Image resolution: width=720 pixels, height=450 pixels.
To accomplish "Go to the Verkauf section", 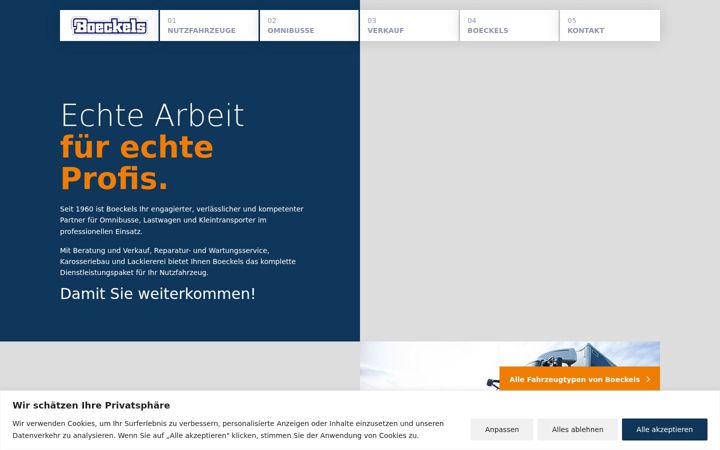I will (409, 26).
